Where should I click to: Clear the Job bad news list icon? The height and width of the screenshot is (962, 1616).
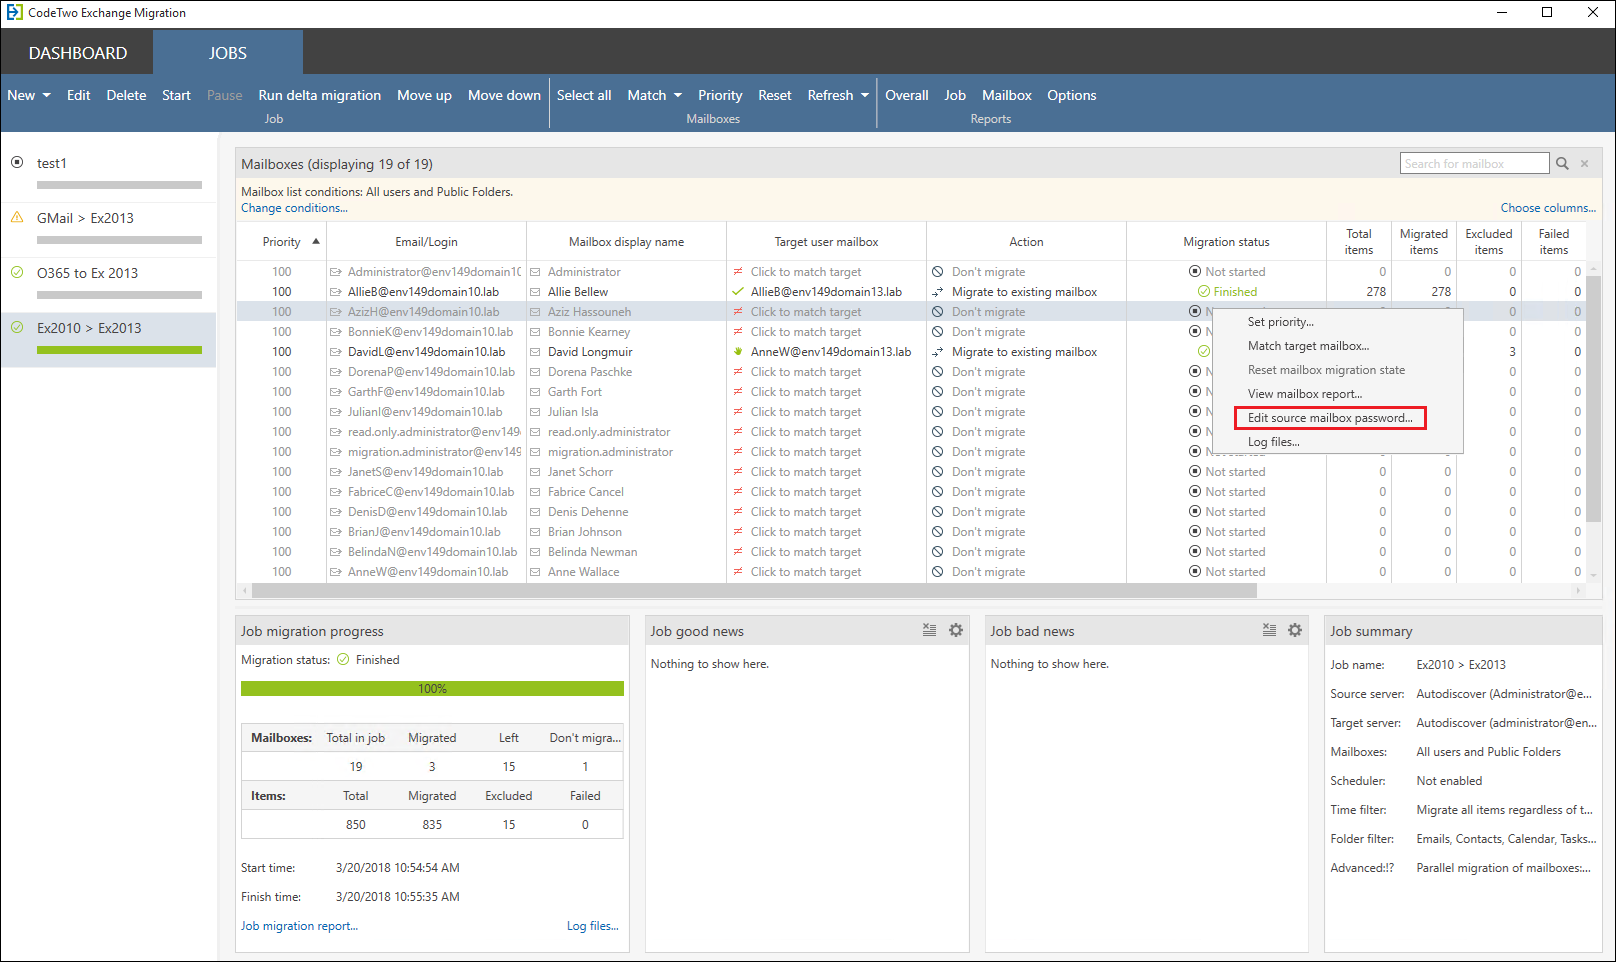1269,630
